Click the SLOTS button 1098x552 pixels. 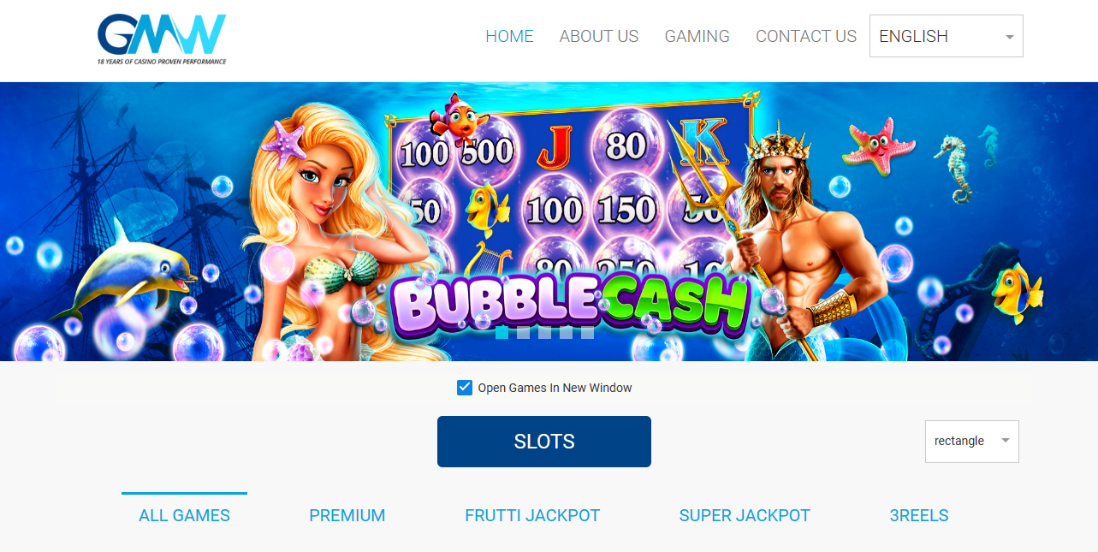click(544, 441)
